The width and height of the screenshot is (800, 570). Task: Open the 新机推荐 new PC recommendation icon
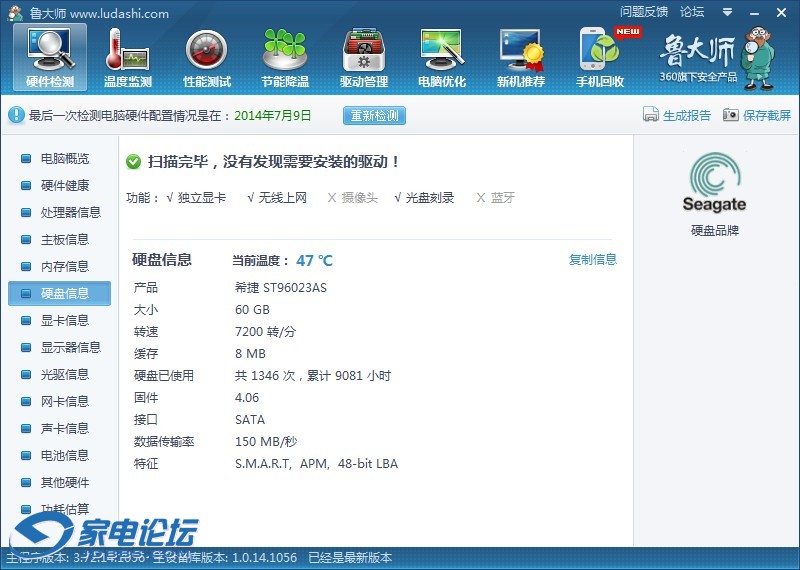point(521,57)
